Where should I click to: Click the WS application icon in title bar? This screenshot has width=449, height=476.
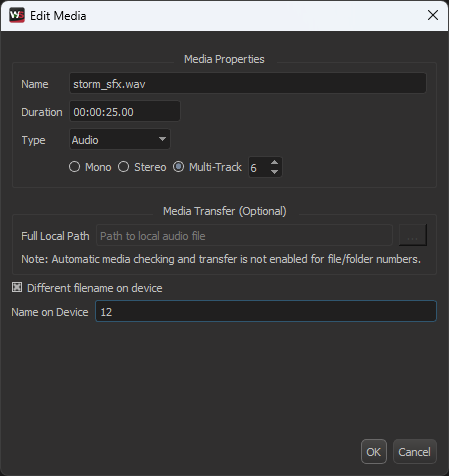[x=17, y=15]
